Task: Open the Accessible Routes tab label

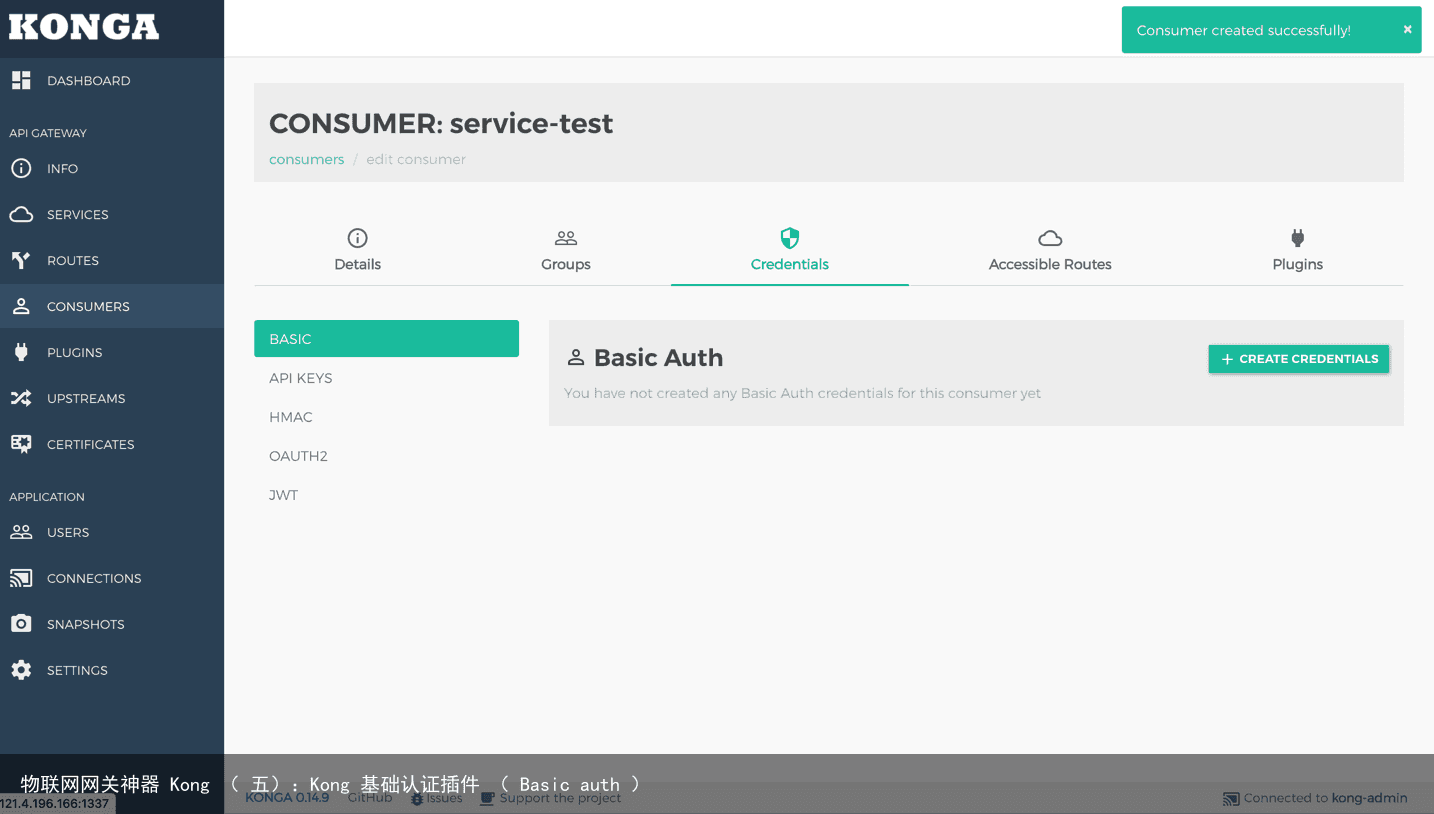Action: [x=1050, y=264]
